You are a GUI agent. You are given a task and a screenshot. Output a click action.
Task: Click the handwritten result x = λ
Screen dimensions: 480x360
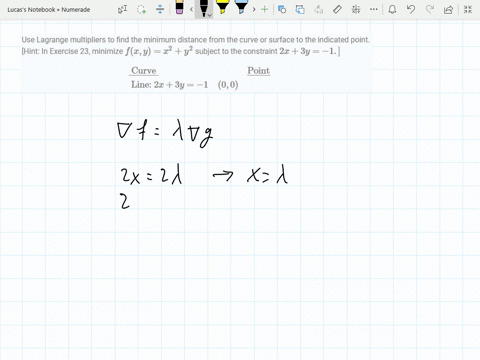click(x=267, y=175)
